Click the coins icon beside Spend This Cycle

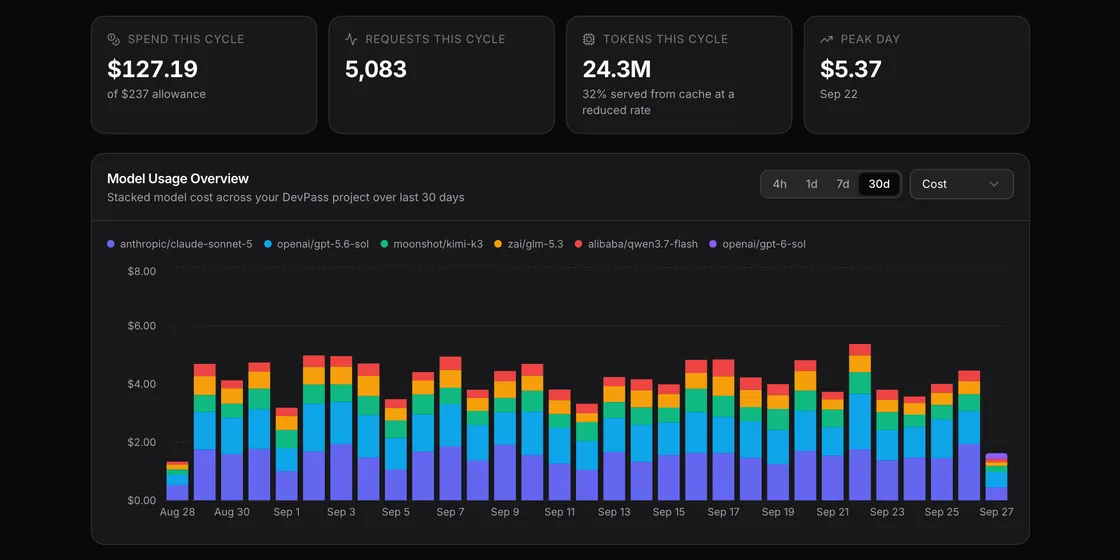tap(114, 39)
